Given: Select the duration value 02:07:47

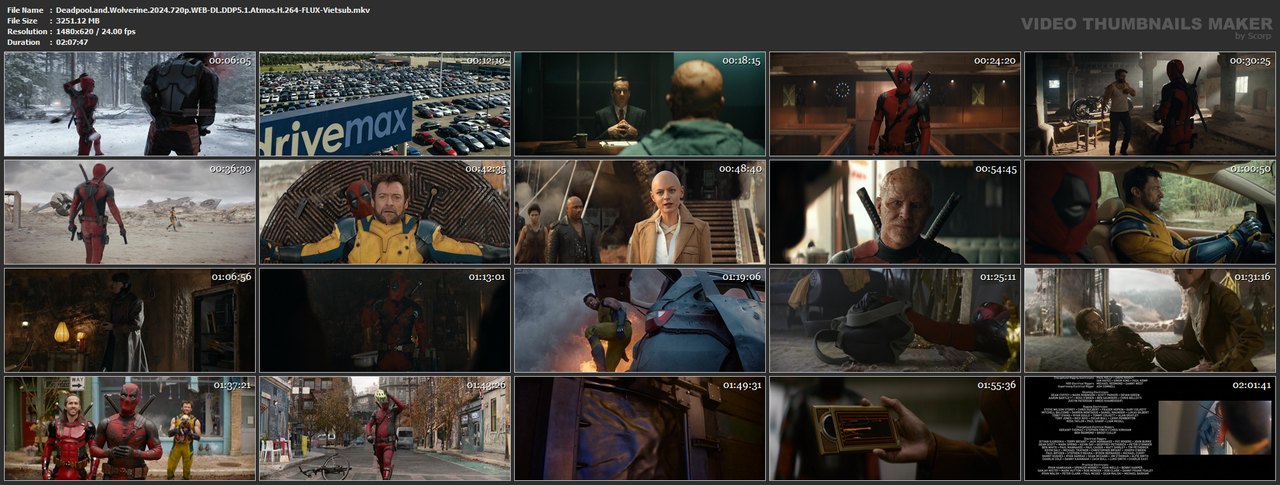Looking at the screenshot, I should [72, 42].
